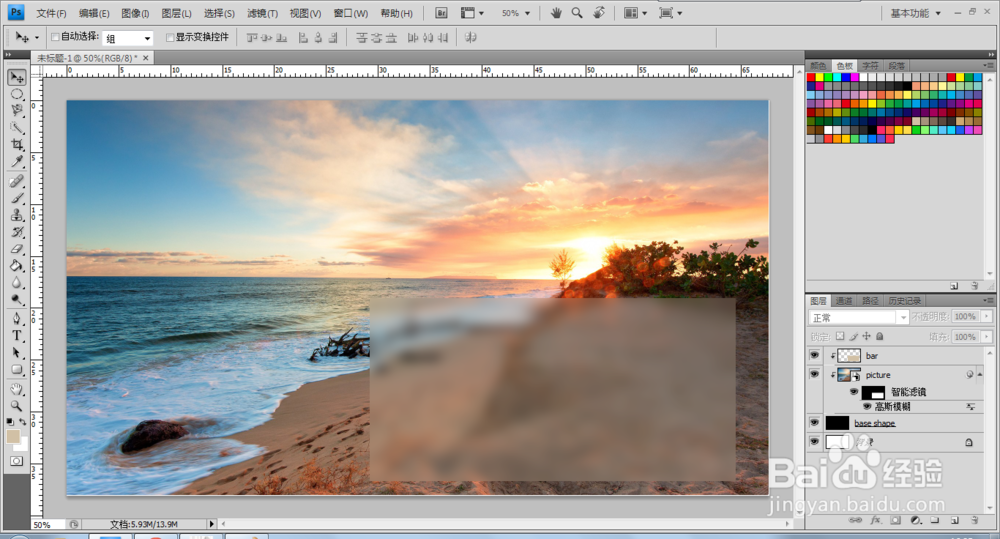Select the Crop tool

(x=17, y=145)
